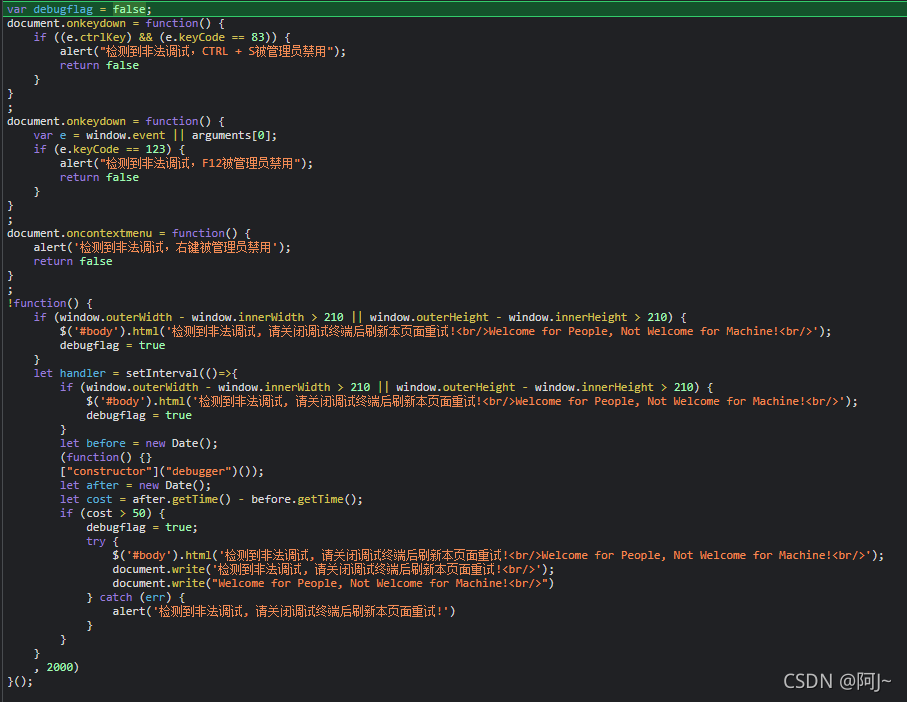This screenshot has height=702, width=907.
Task: Click the 'if (cost > 50) {' line
Action: [x=112, y=513]
